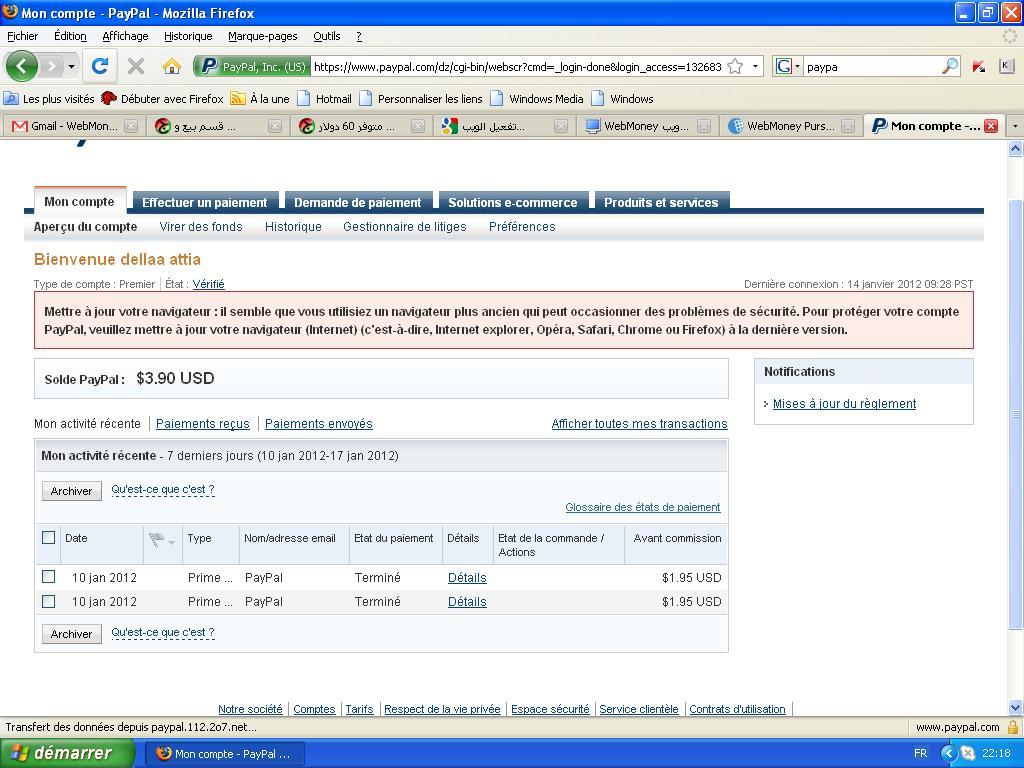Open the Windows Media bookmark
The image size is (1024, 768).
[x=537, y=99]
